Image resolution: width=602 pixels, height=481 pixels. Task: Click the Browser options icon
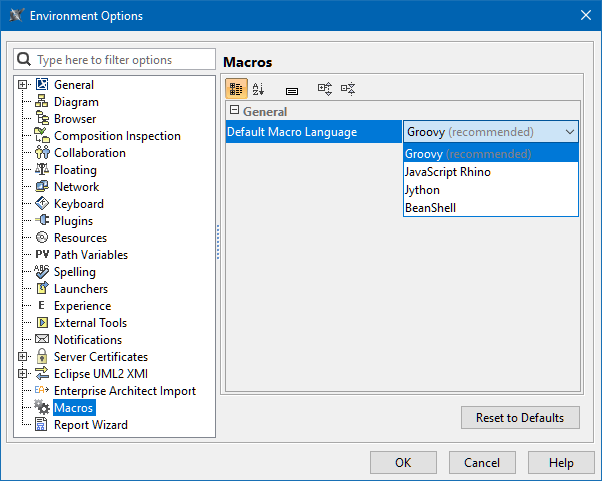(42, 118)
